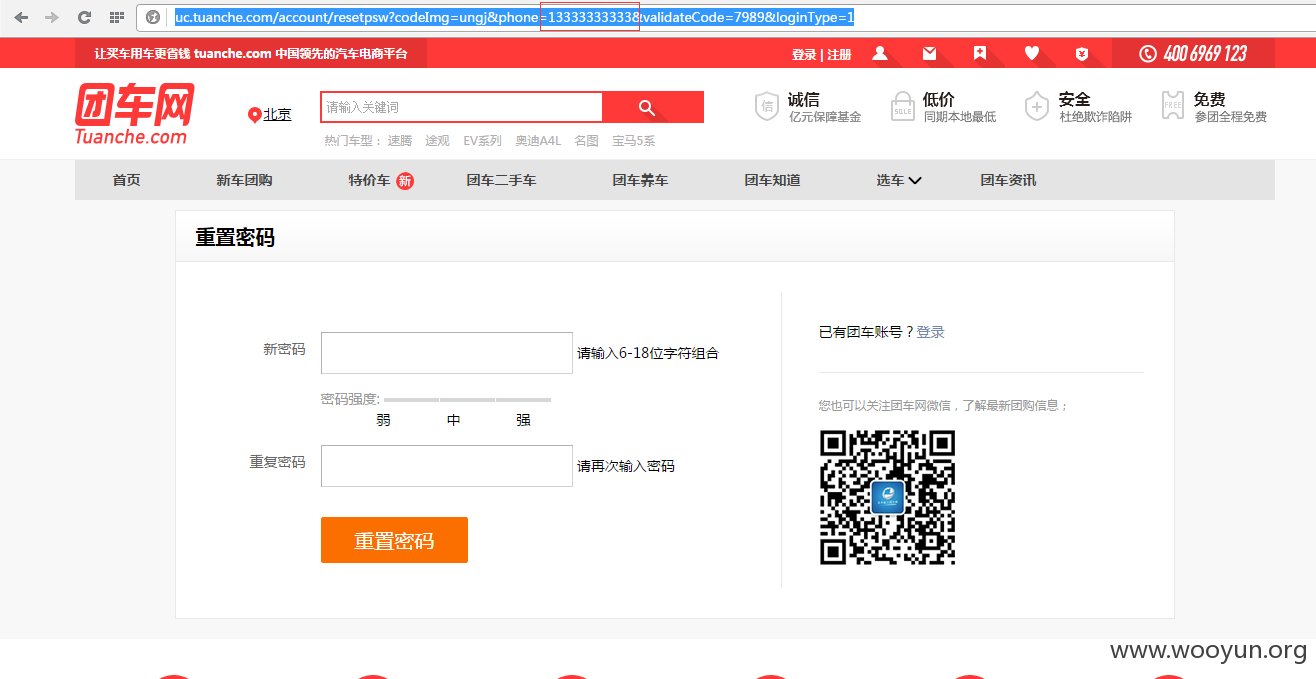Screen dimensions: 1316x679
Task: Click the 重置密码 page heading
Action: point(235,238)
